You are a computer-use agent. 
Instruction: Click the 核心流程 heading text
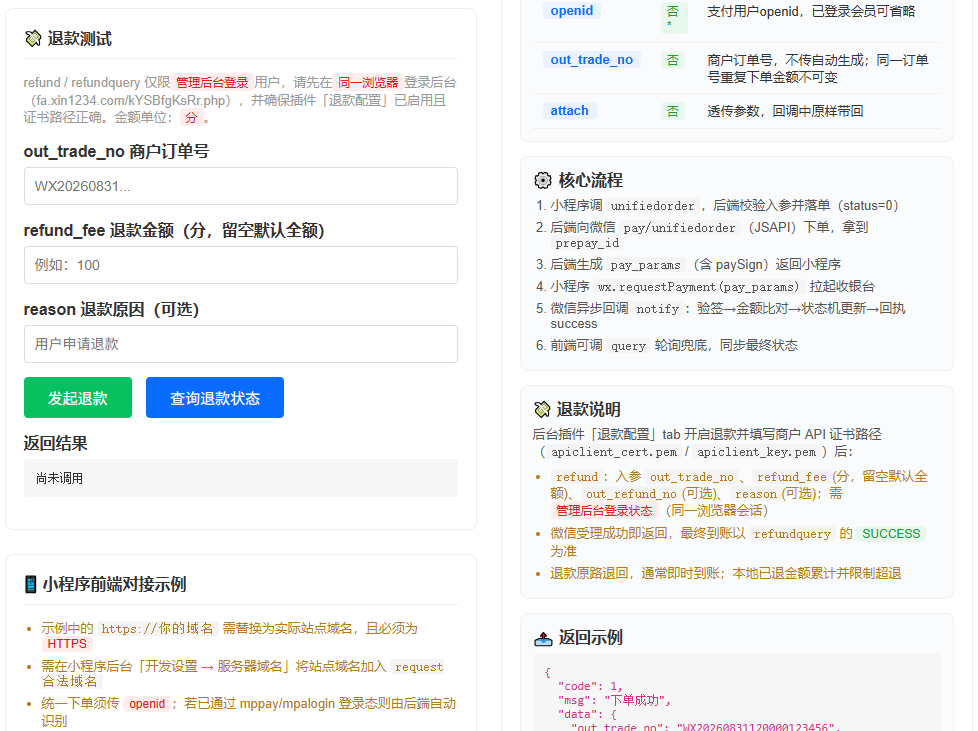(x=590, y=180)
